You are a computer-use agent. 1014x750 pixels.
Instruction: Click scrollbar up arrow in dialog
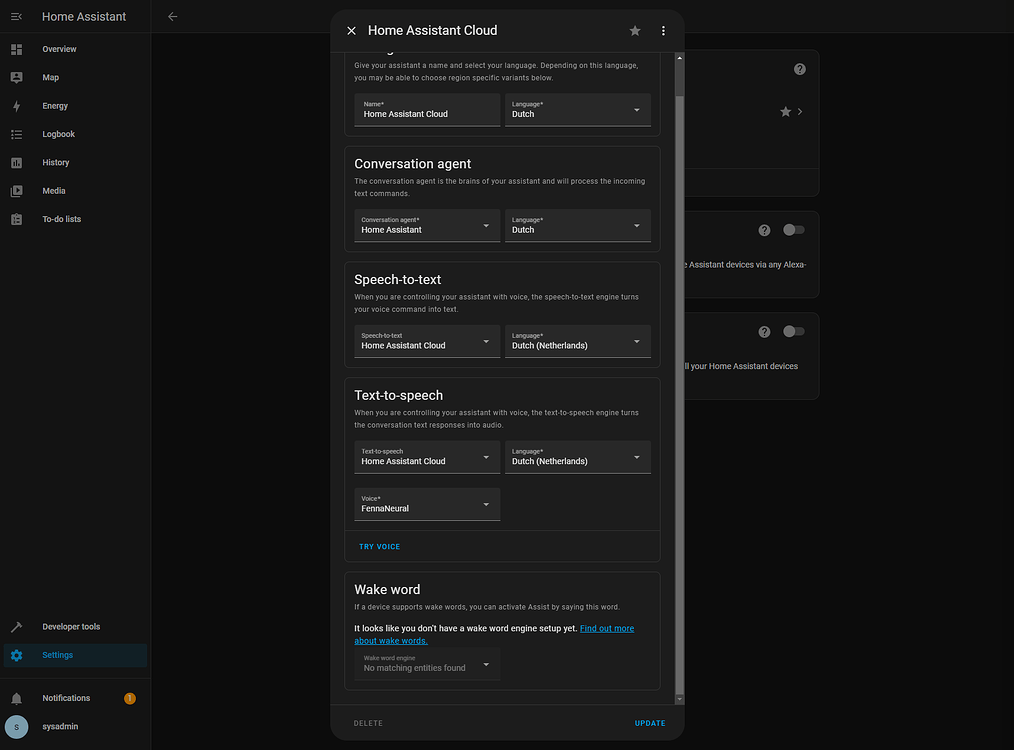(680, 58)
